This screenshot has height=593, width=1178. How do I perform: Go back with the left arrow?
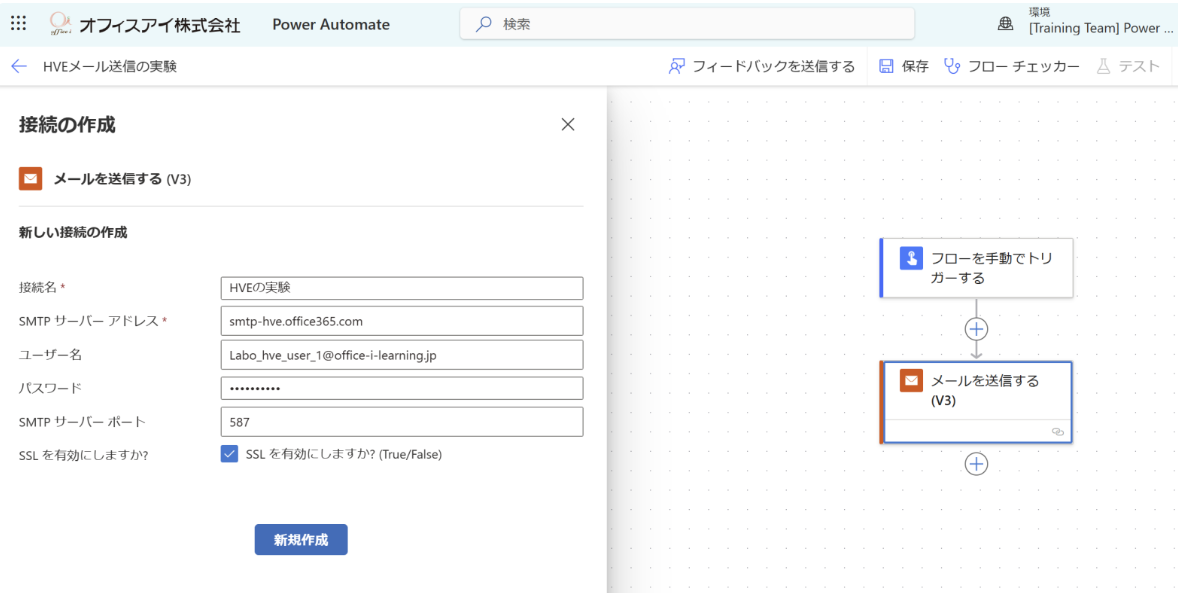20,66
